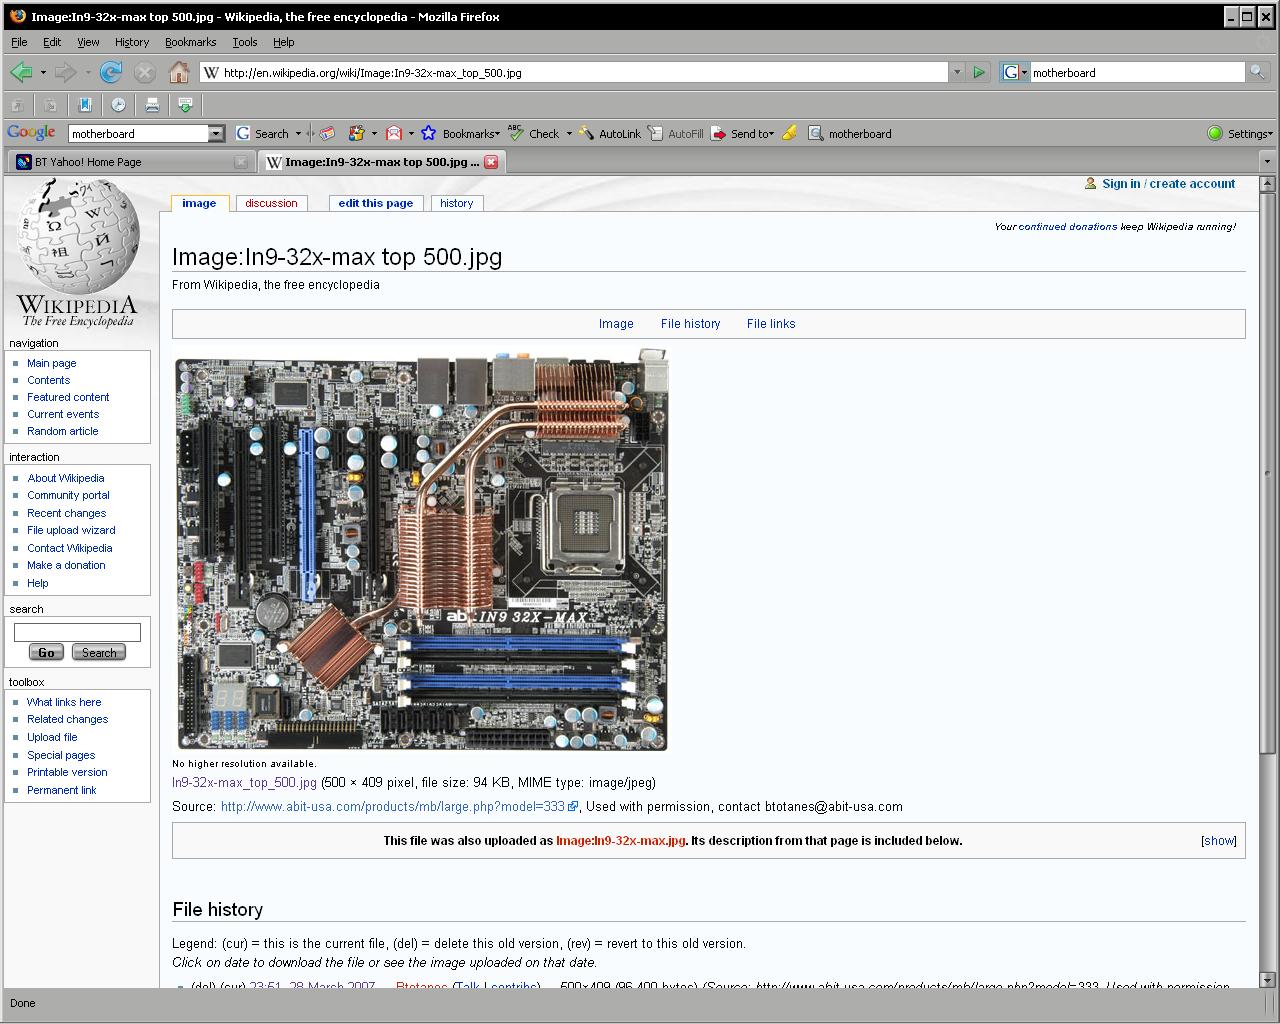Click the Sign in / create account link
1280x1024 pixels.
pyautogui.click(x=1168, y=184)
